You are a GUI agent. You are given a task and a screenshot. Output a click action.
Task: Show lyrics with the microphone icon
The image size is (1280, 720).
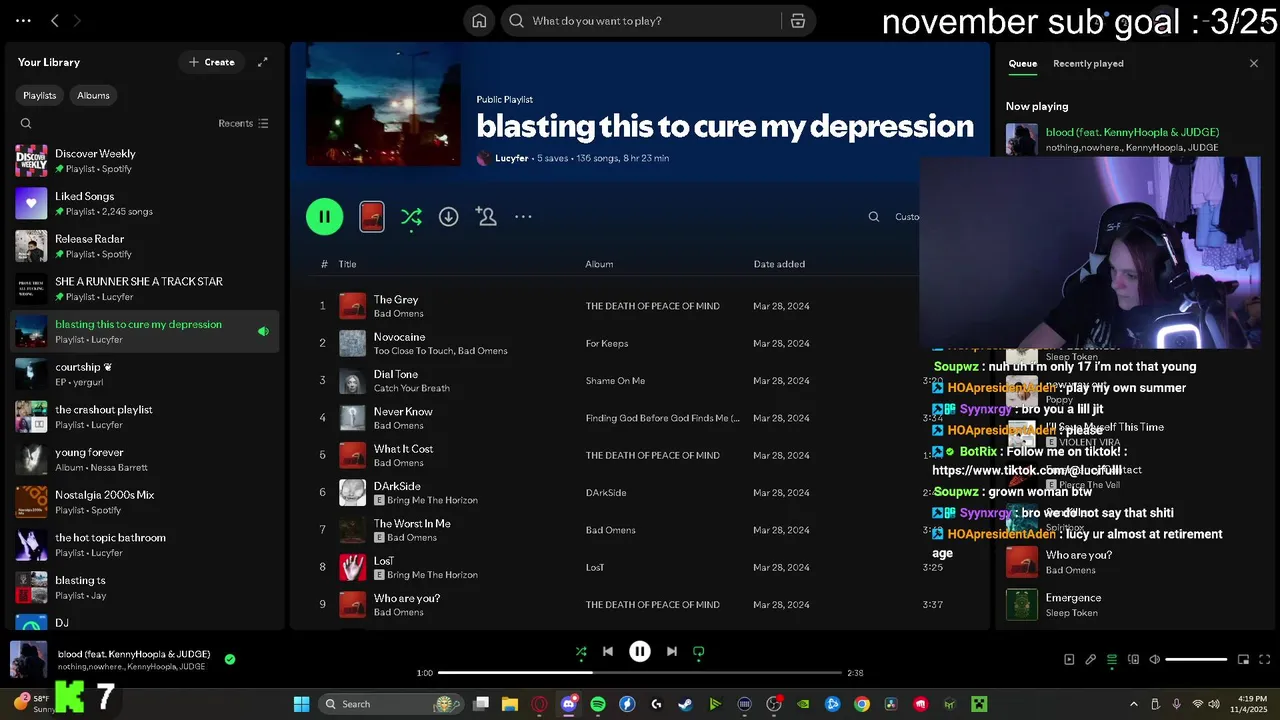1091,660
